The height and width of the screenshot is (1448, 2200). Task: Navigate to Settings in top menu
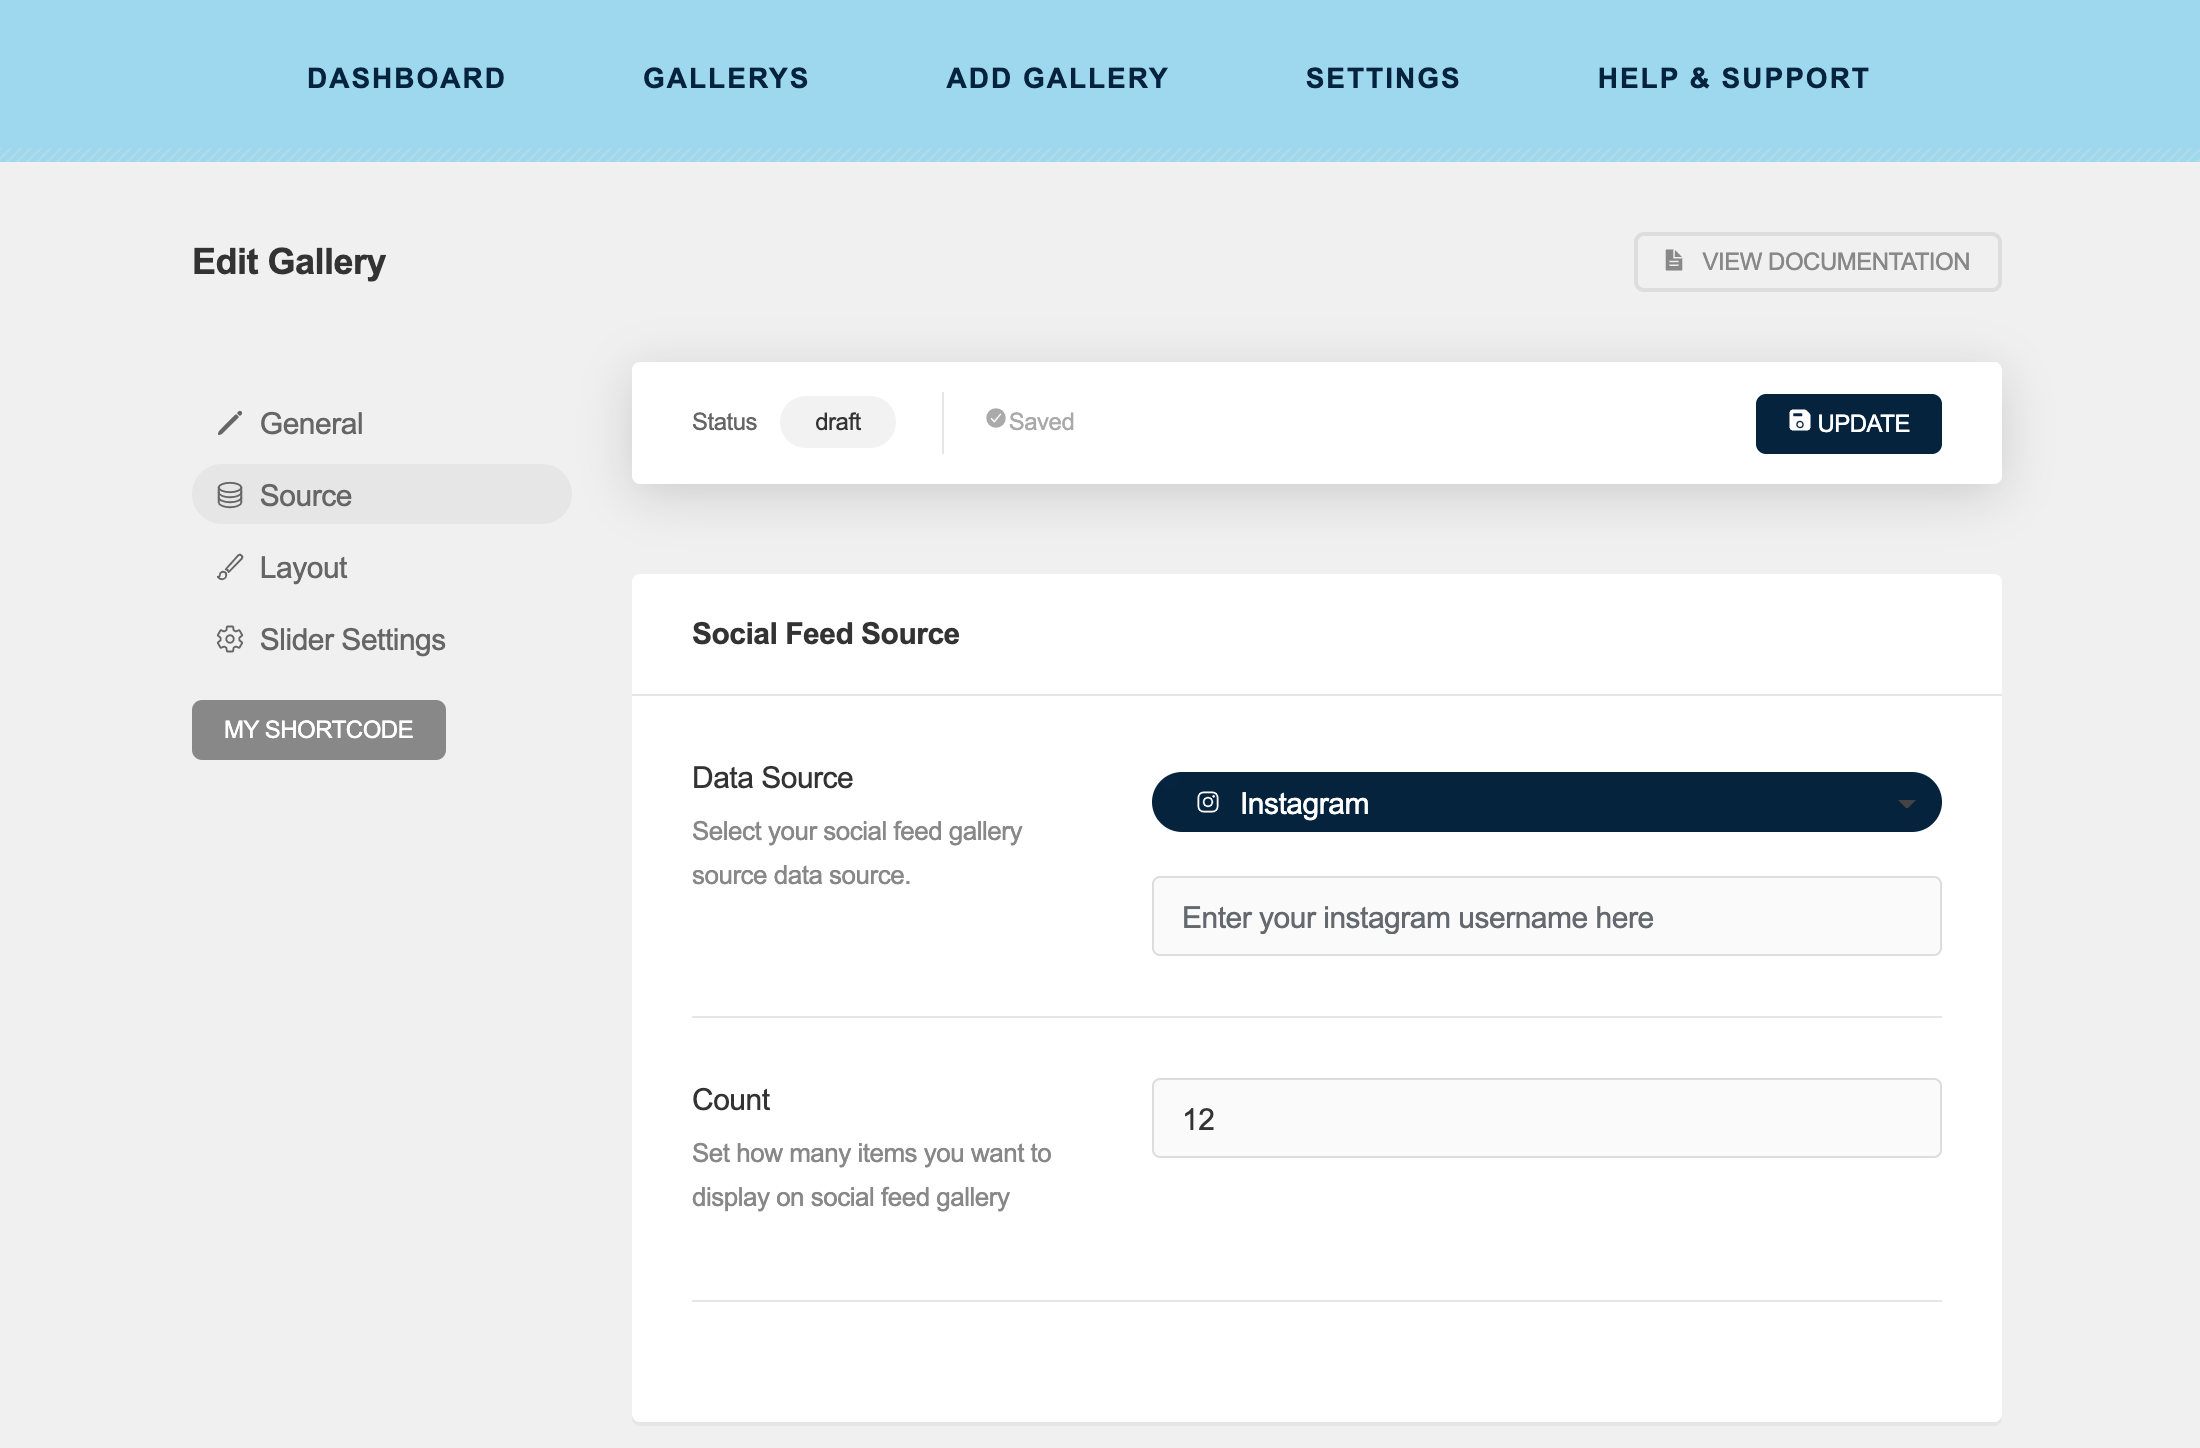coord(1383,78)
